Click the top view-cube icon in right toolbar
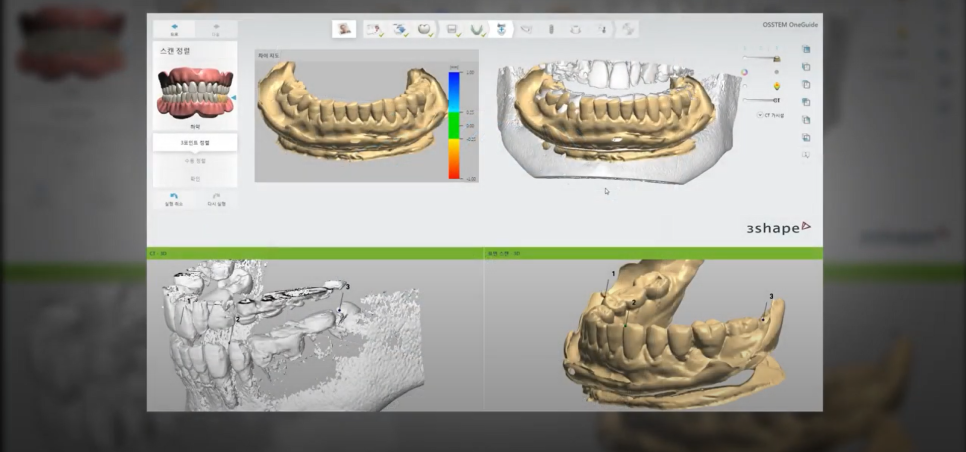This screenshot has height=452, width=966. [x=805, y=50]
